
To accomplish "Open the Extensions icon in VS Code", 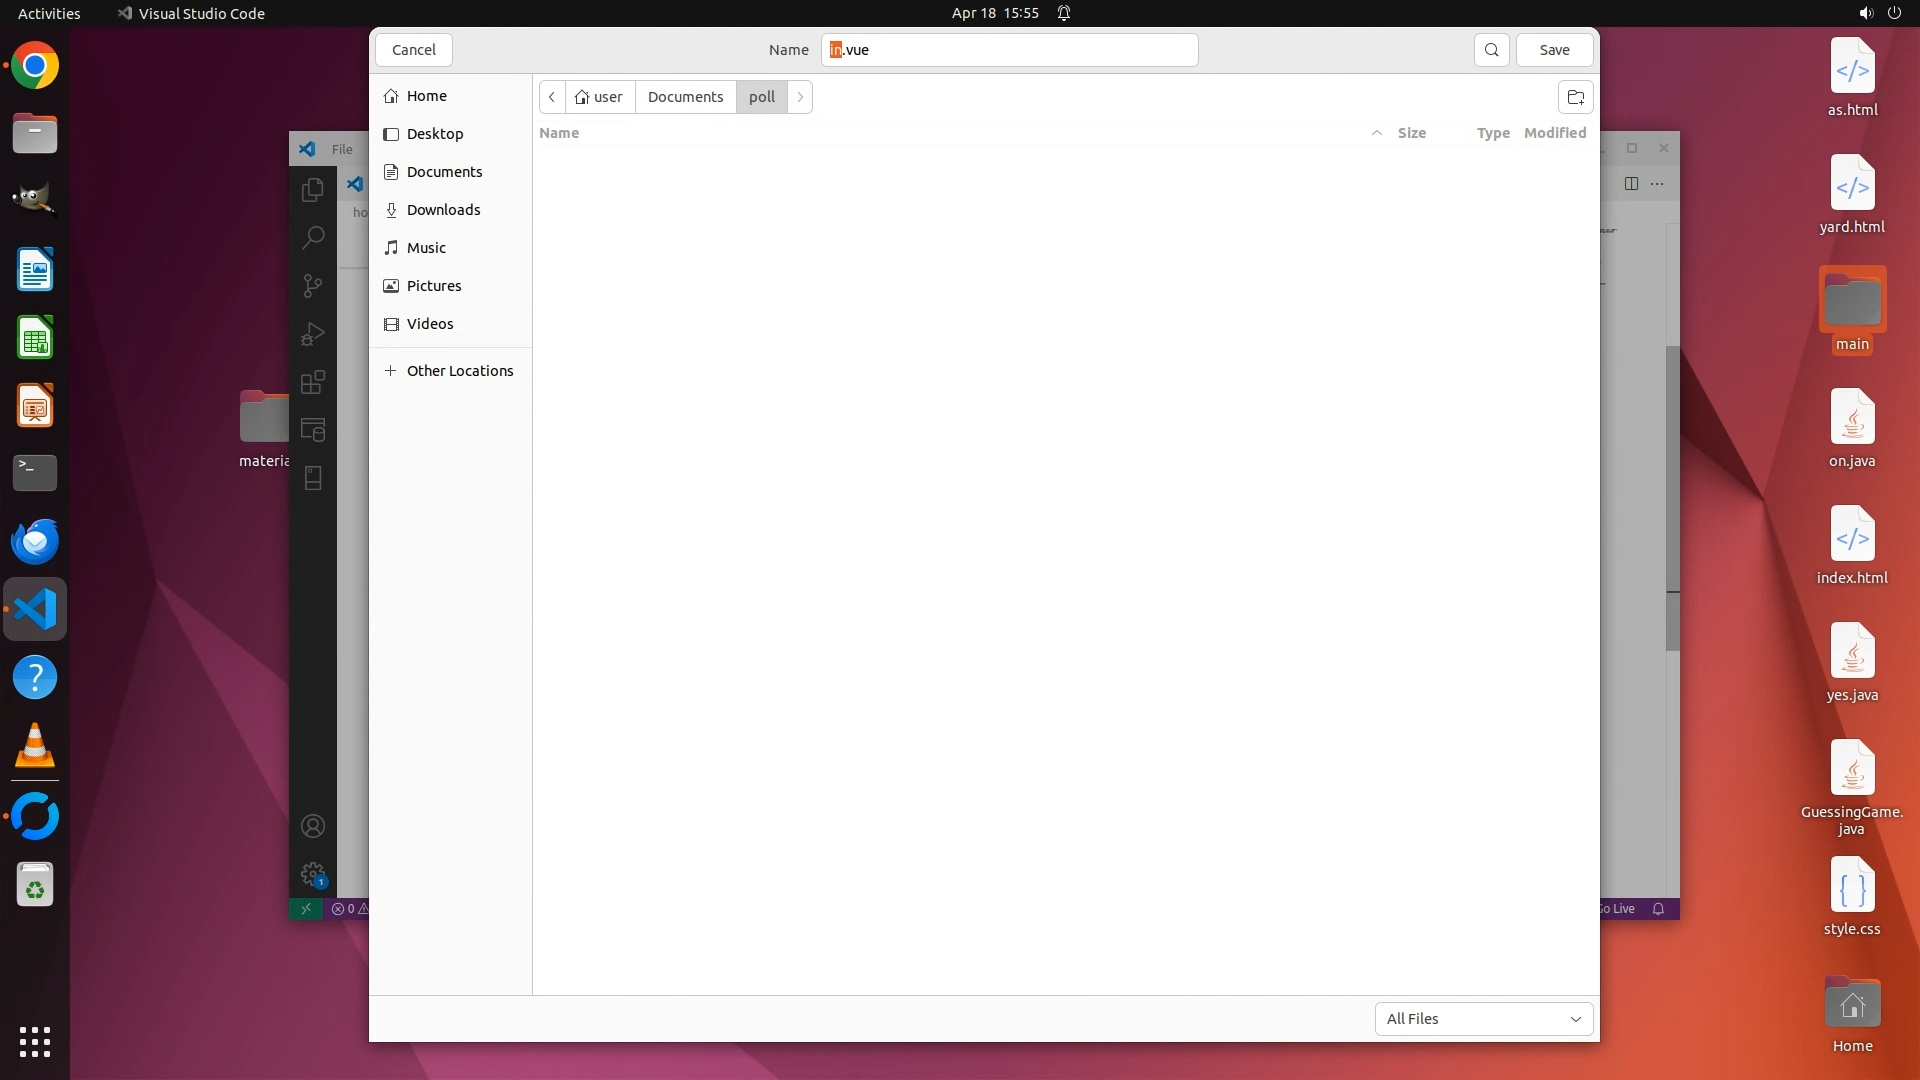I will point(313,382).
